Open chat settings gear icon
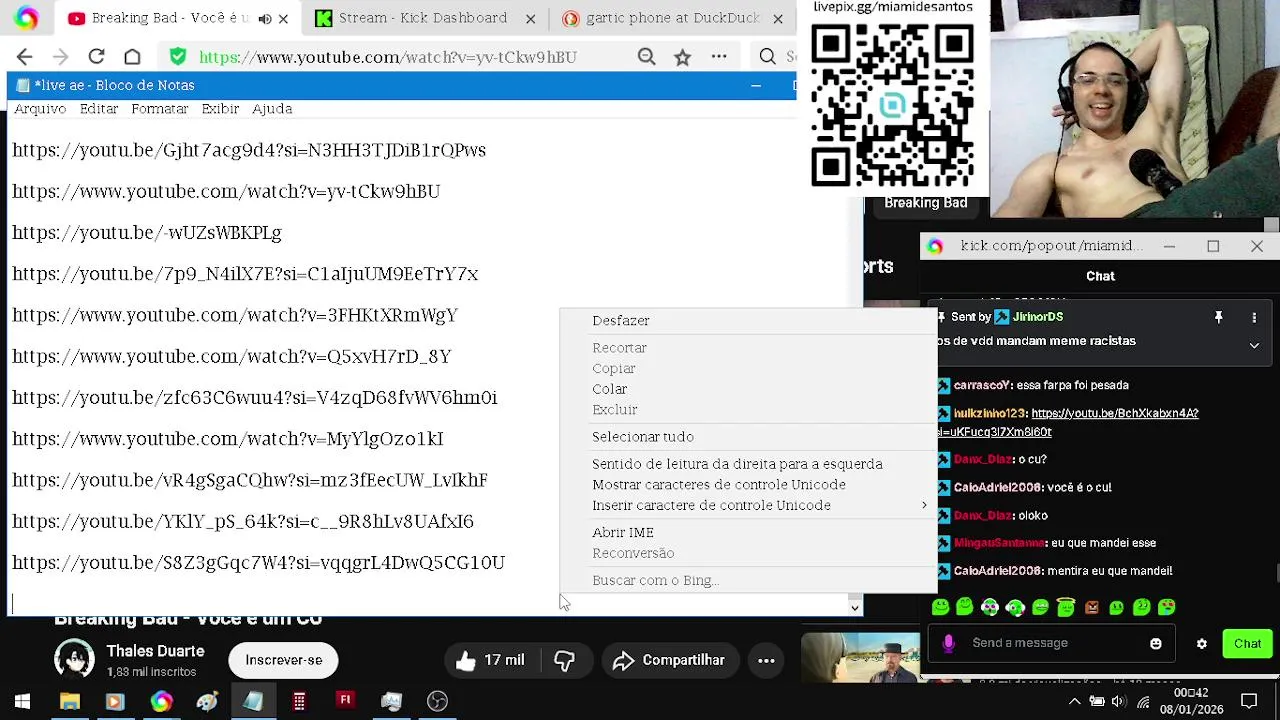1280x720 pixels. point(1202,644)
